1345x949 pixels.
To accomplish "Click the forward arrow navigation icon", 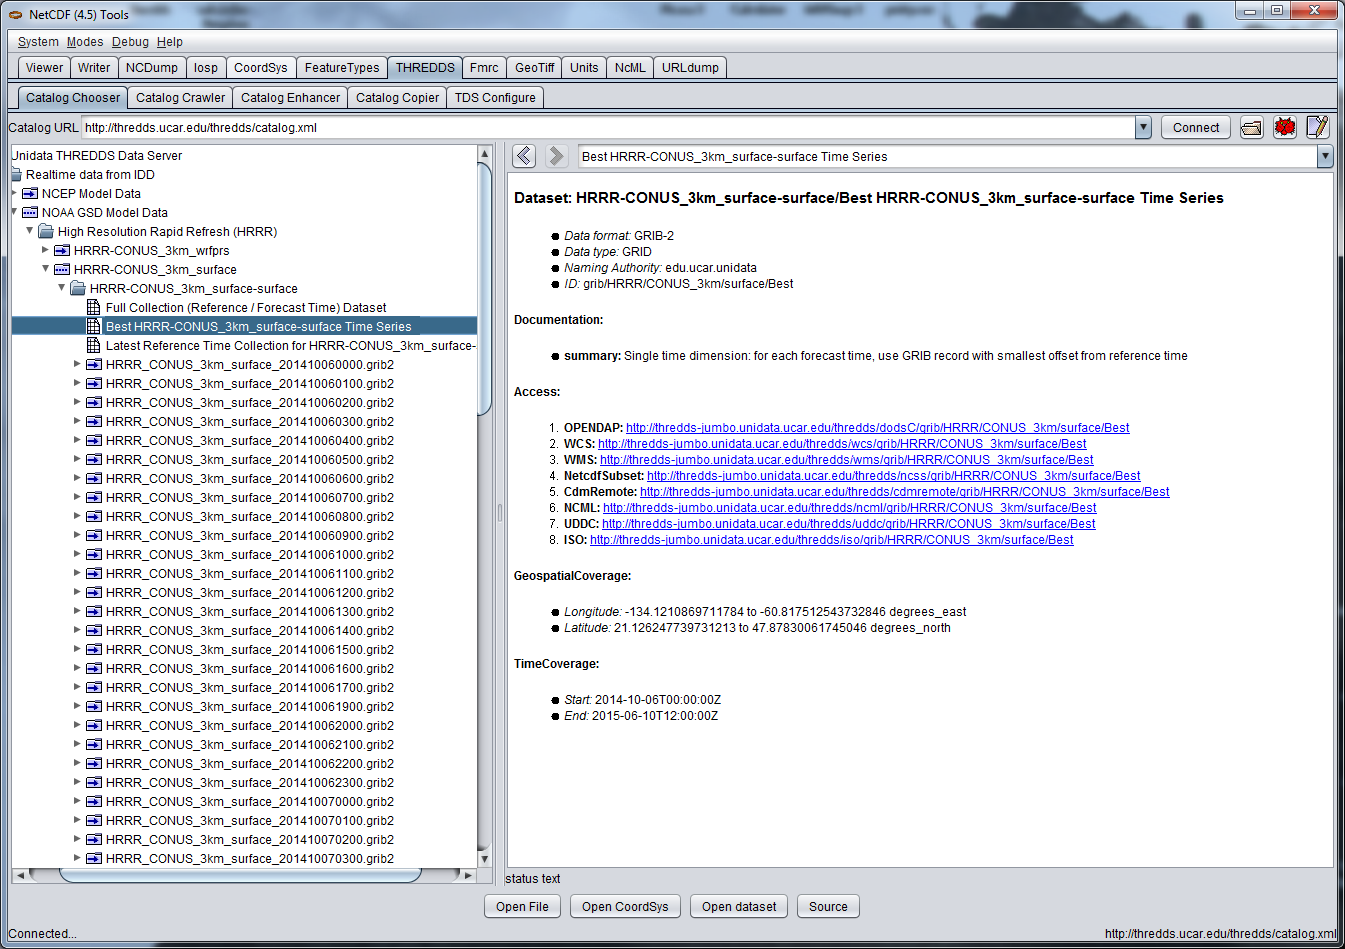I will [x=557, y=156].
